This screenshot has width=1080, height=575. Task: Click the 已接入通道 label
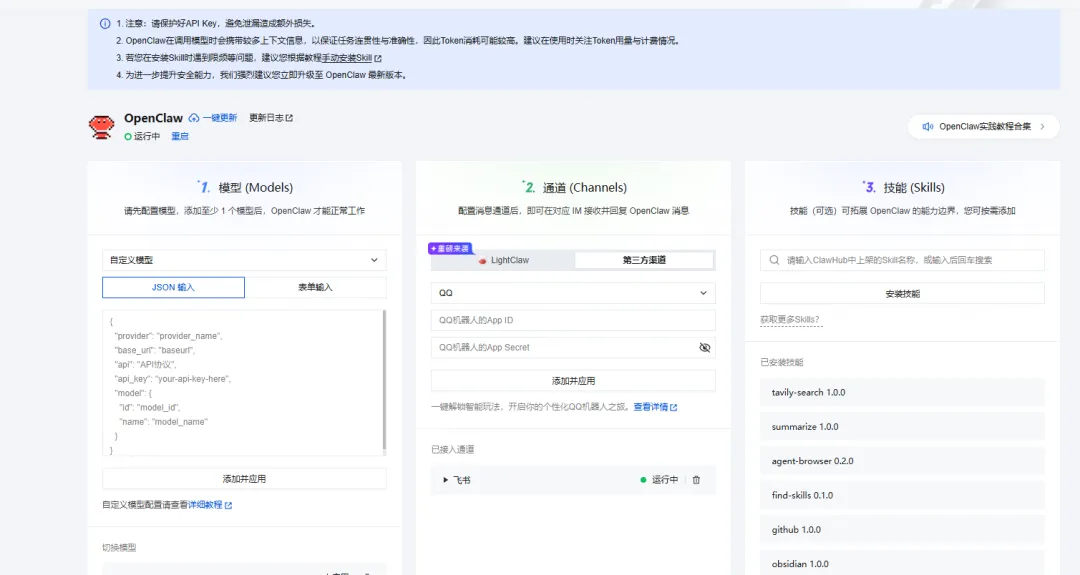coord(453,450)
